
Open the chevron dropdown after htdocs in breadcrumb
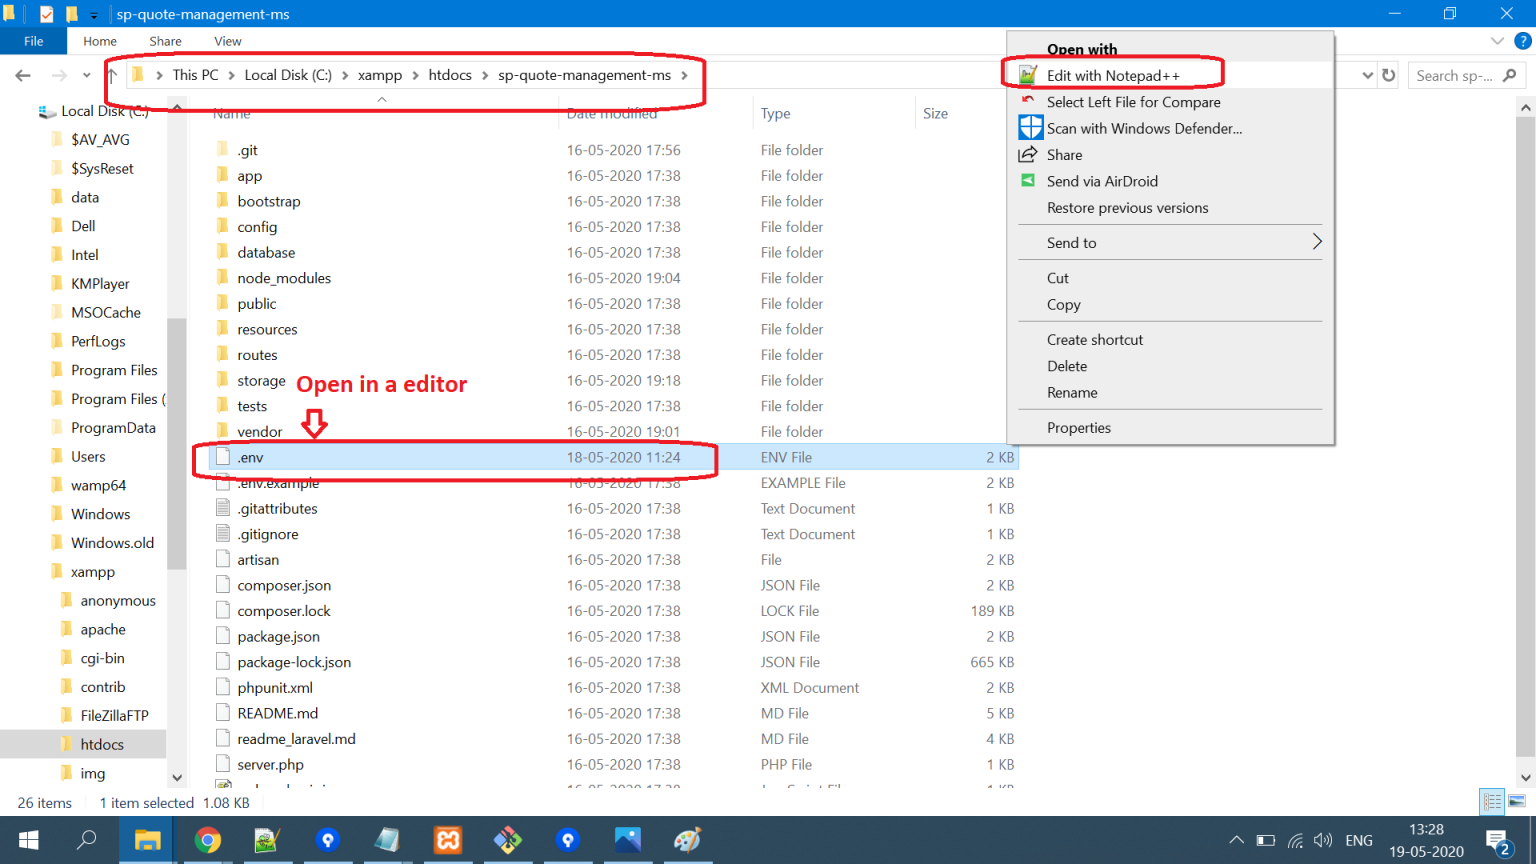click(x=485, y=75)
